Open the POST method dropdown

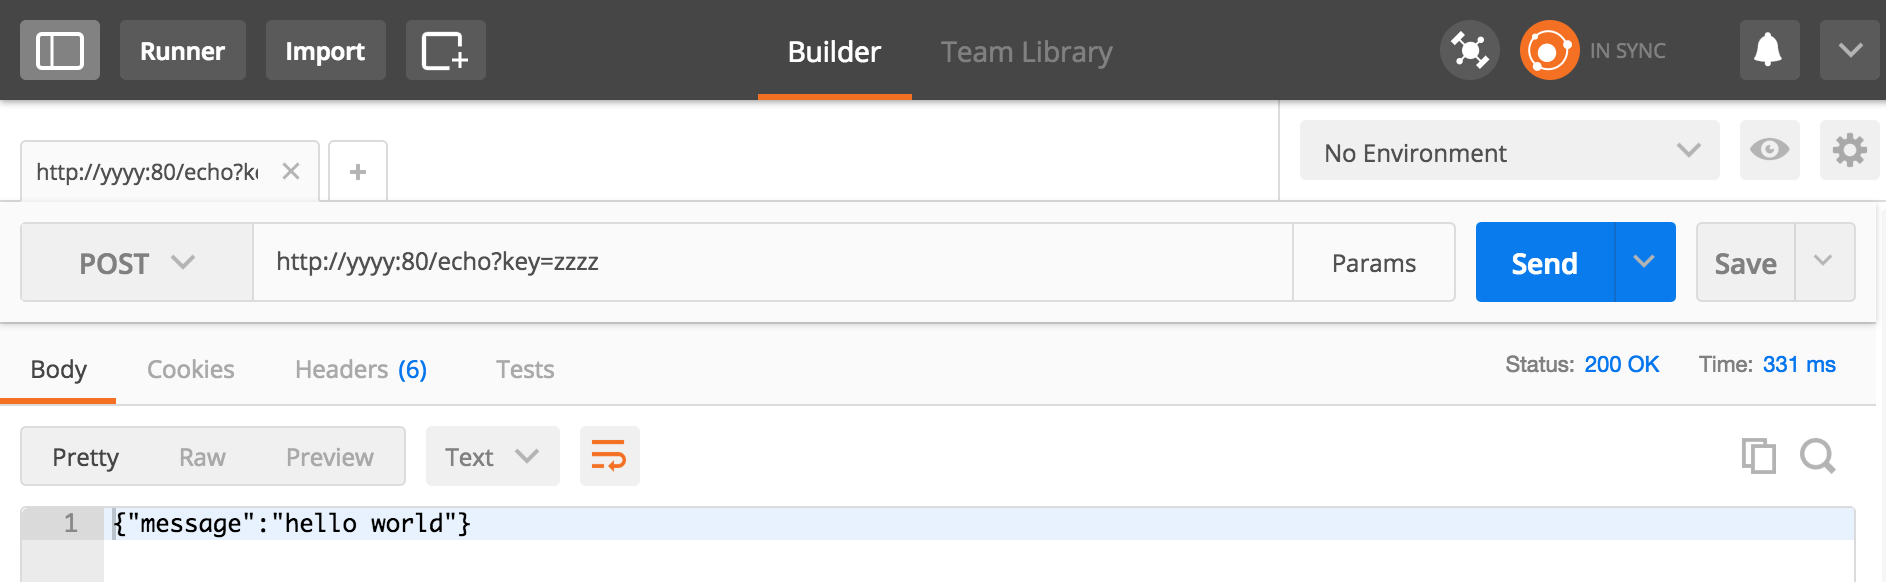click(137, 262)
